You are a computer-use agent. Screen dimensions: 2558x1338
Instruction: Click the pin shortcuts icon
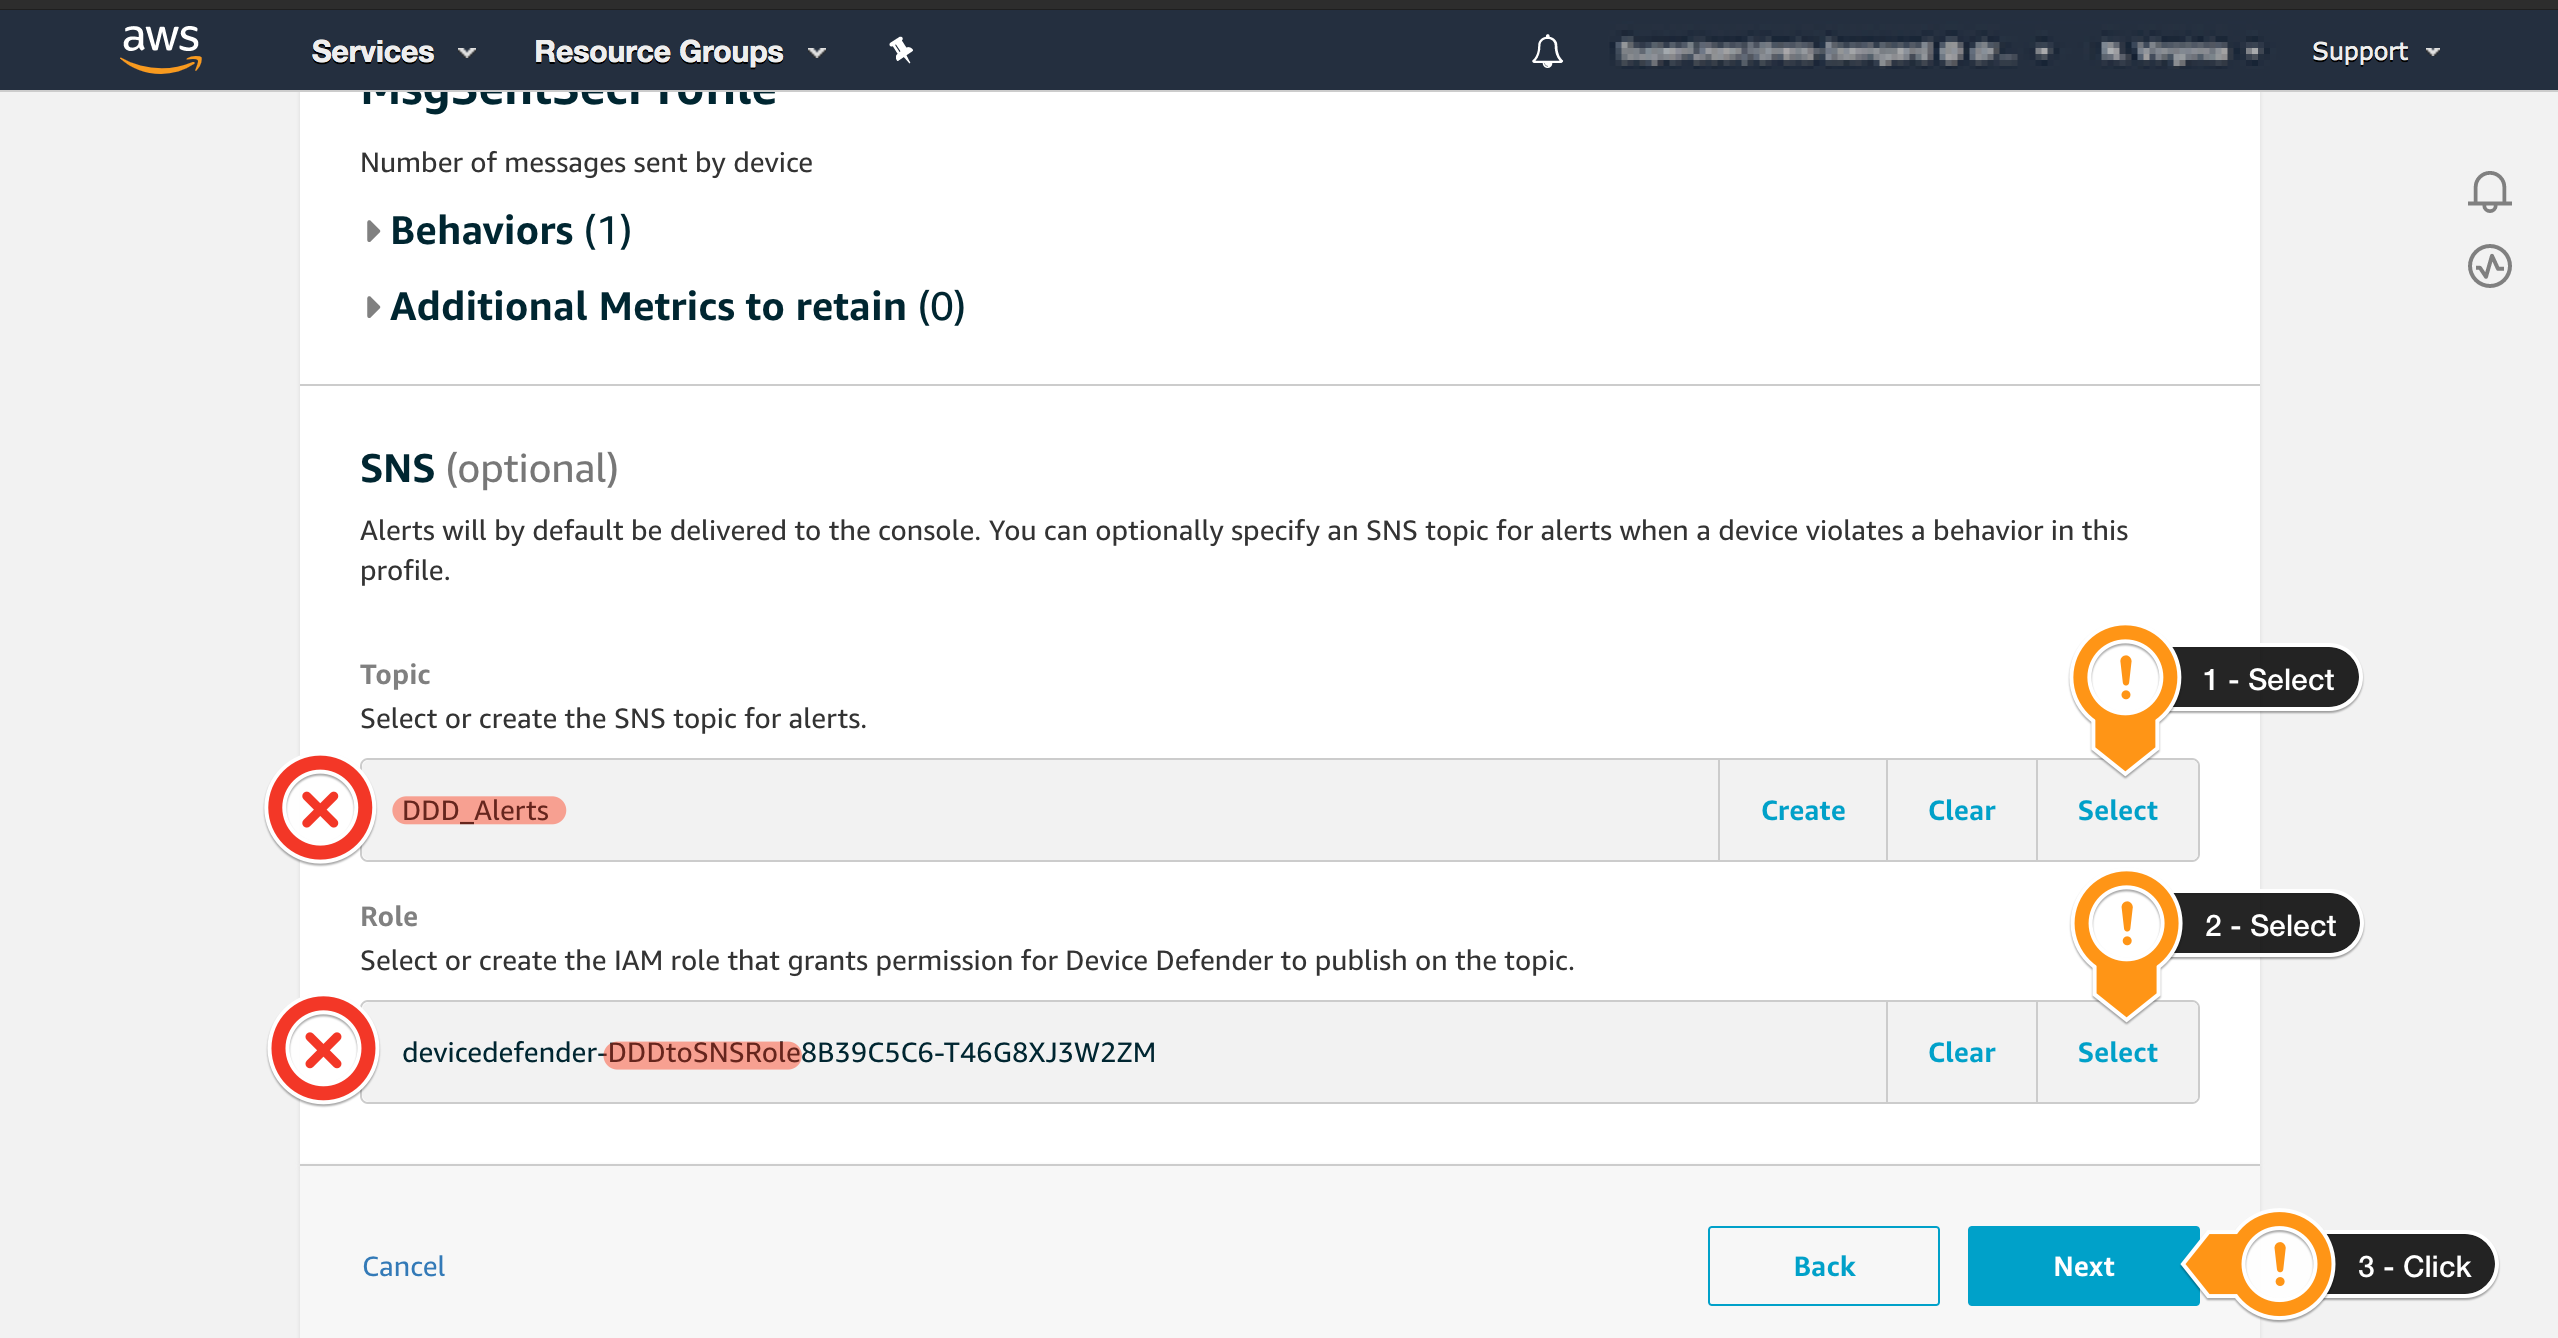tap(901, 50)
